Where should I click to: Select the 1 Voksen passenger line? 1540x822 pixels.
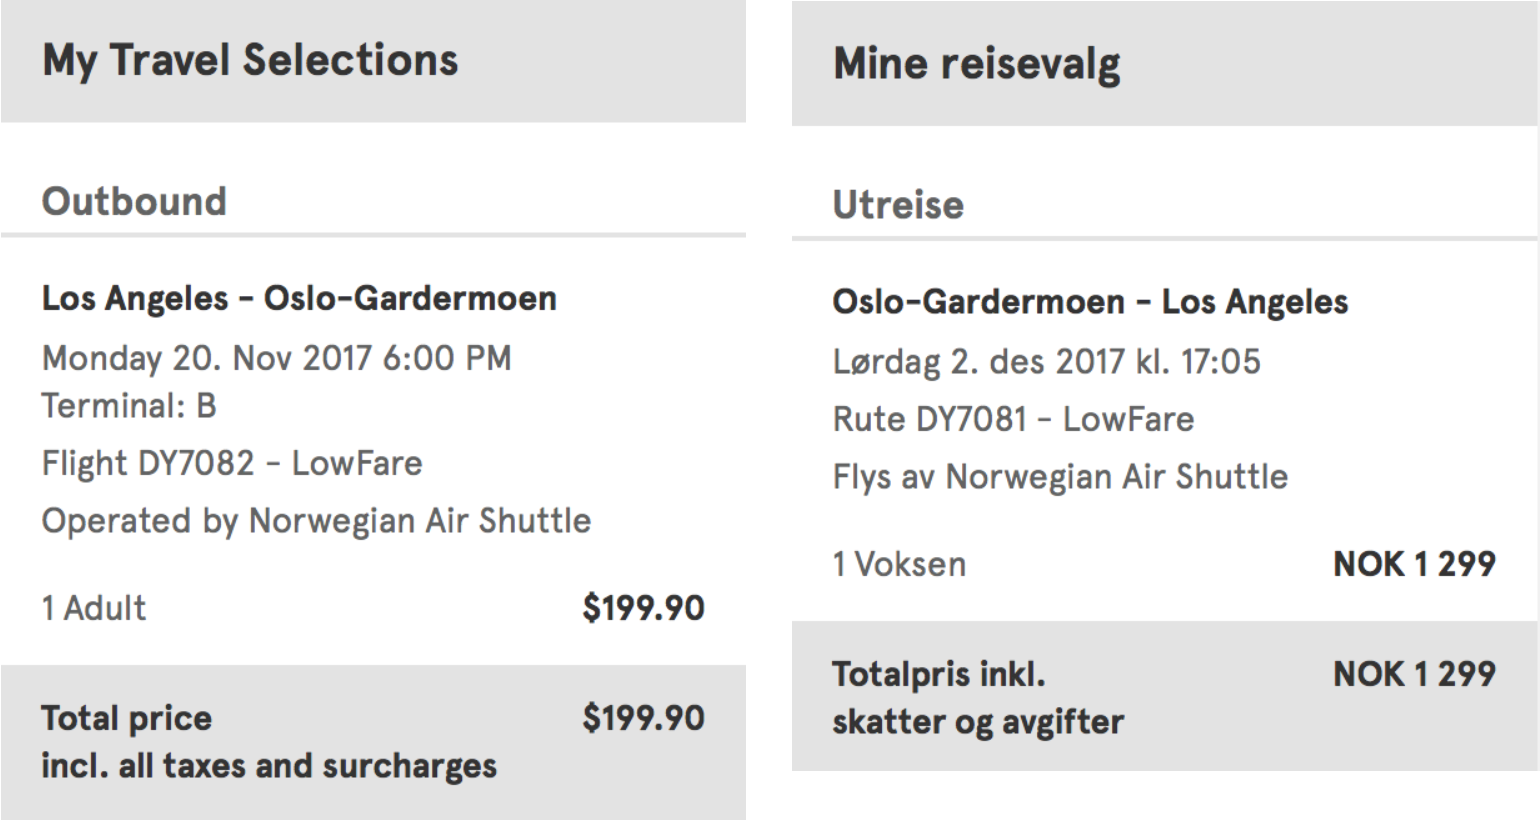tap(899, 564)
